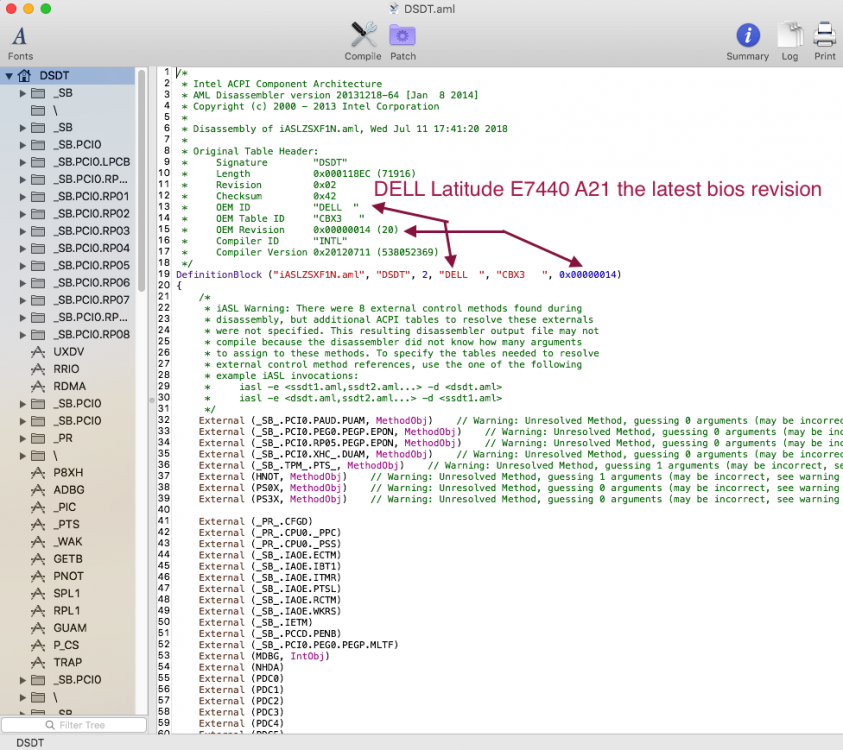The image size is (843, 750).
Task: Click the DSDT.aml window title
Action: pyautogui.click(x=429, y=9)
